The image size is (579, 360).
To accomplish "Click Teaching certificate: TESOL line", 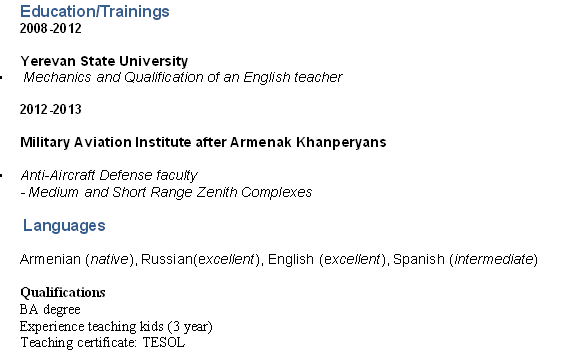I will click(x=103, y=343).
